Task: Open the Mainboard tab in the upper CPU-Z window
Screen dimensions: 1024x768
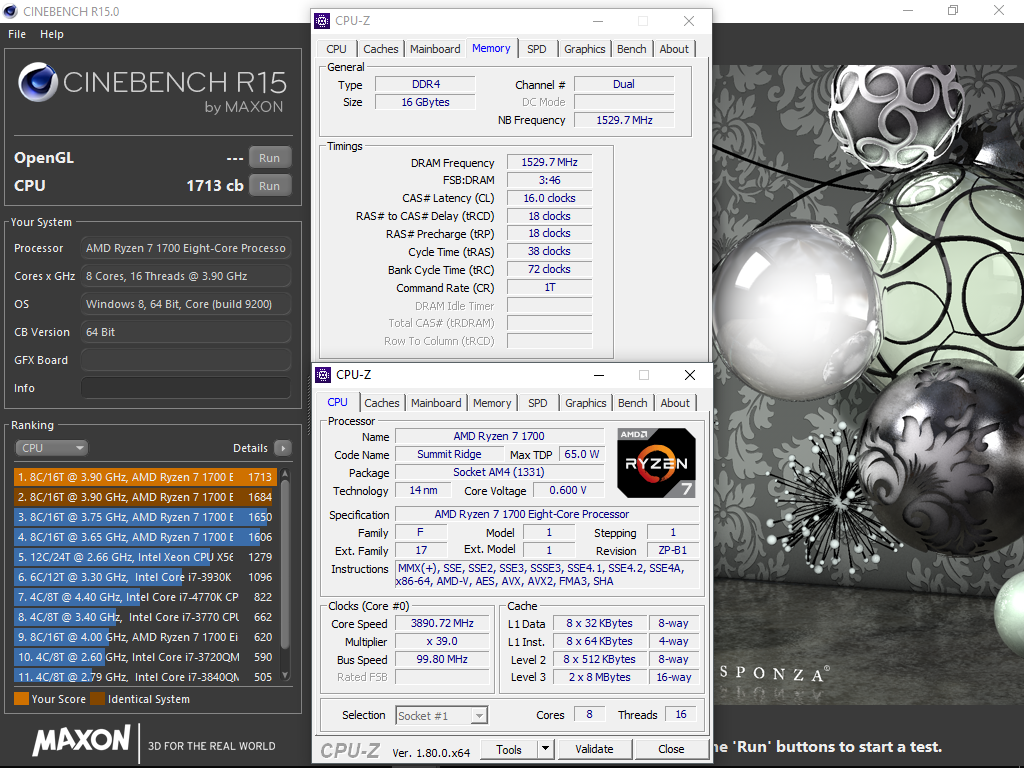Action: (435, 49)
